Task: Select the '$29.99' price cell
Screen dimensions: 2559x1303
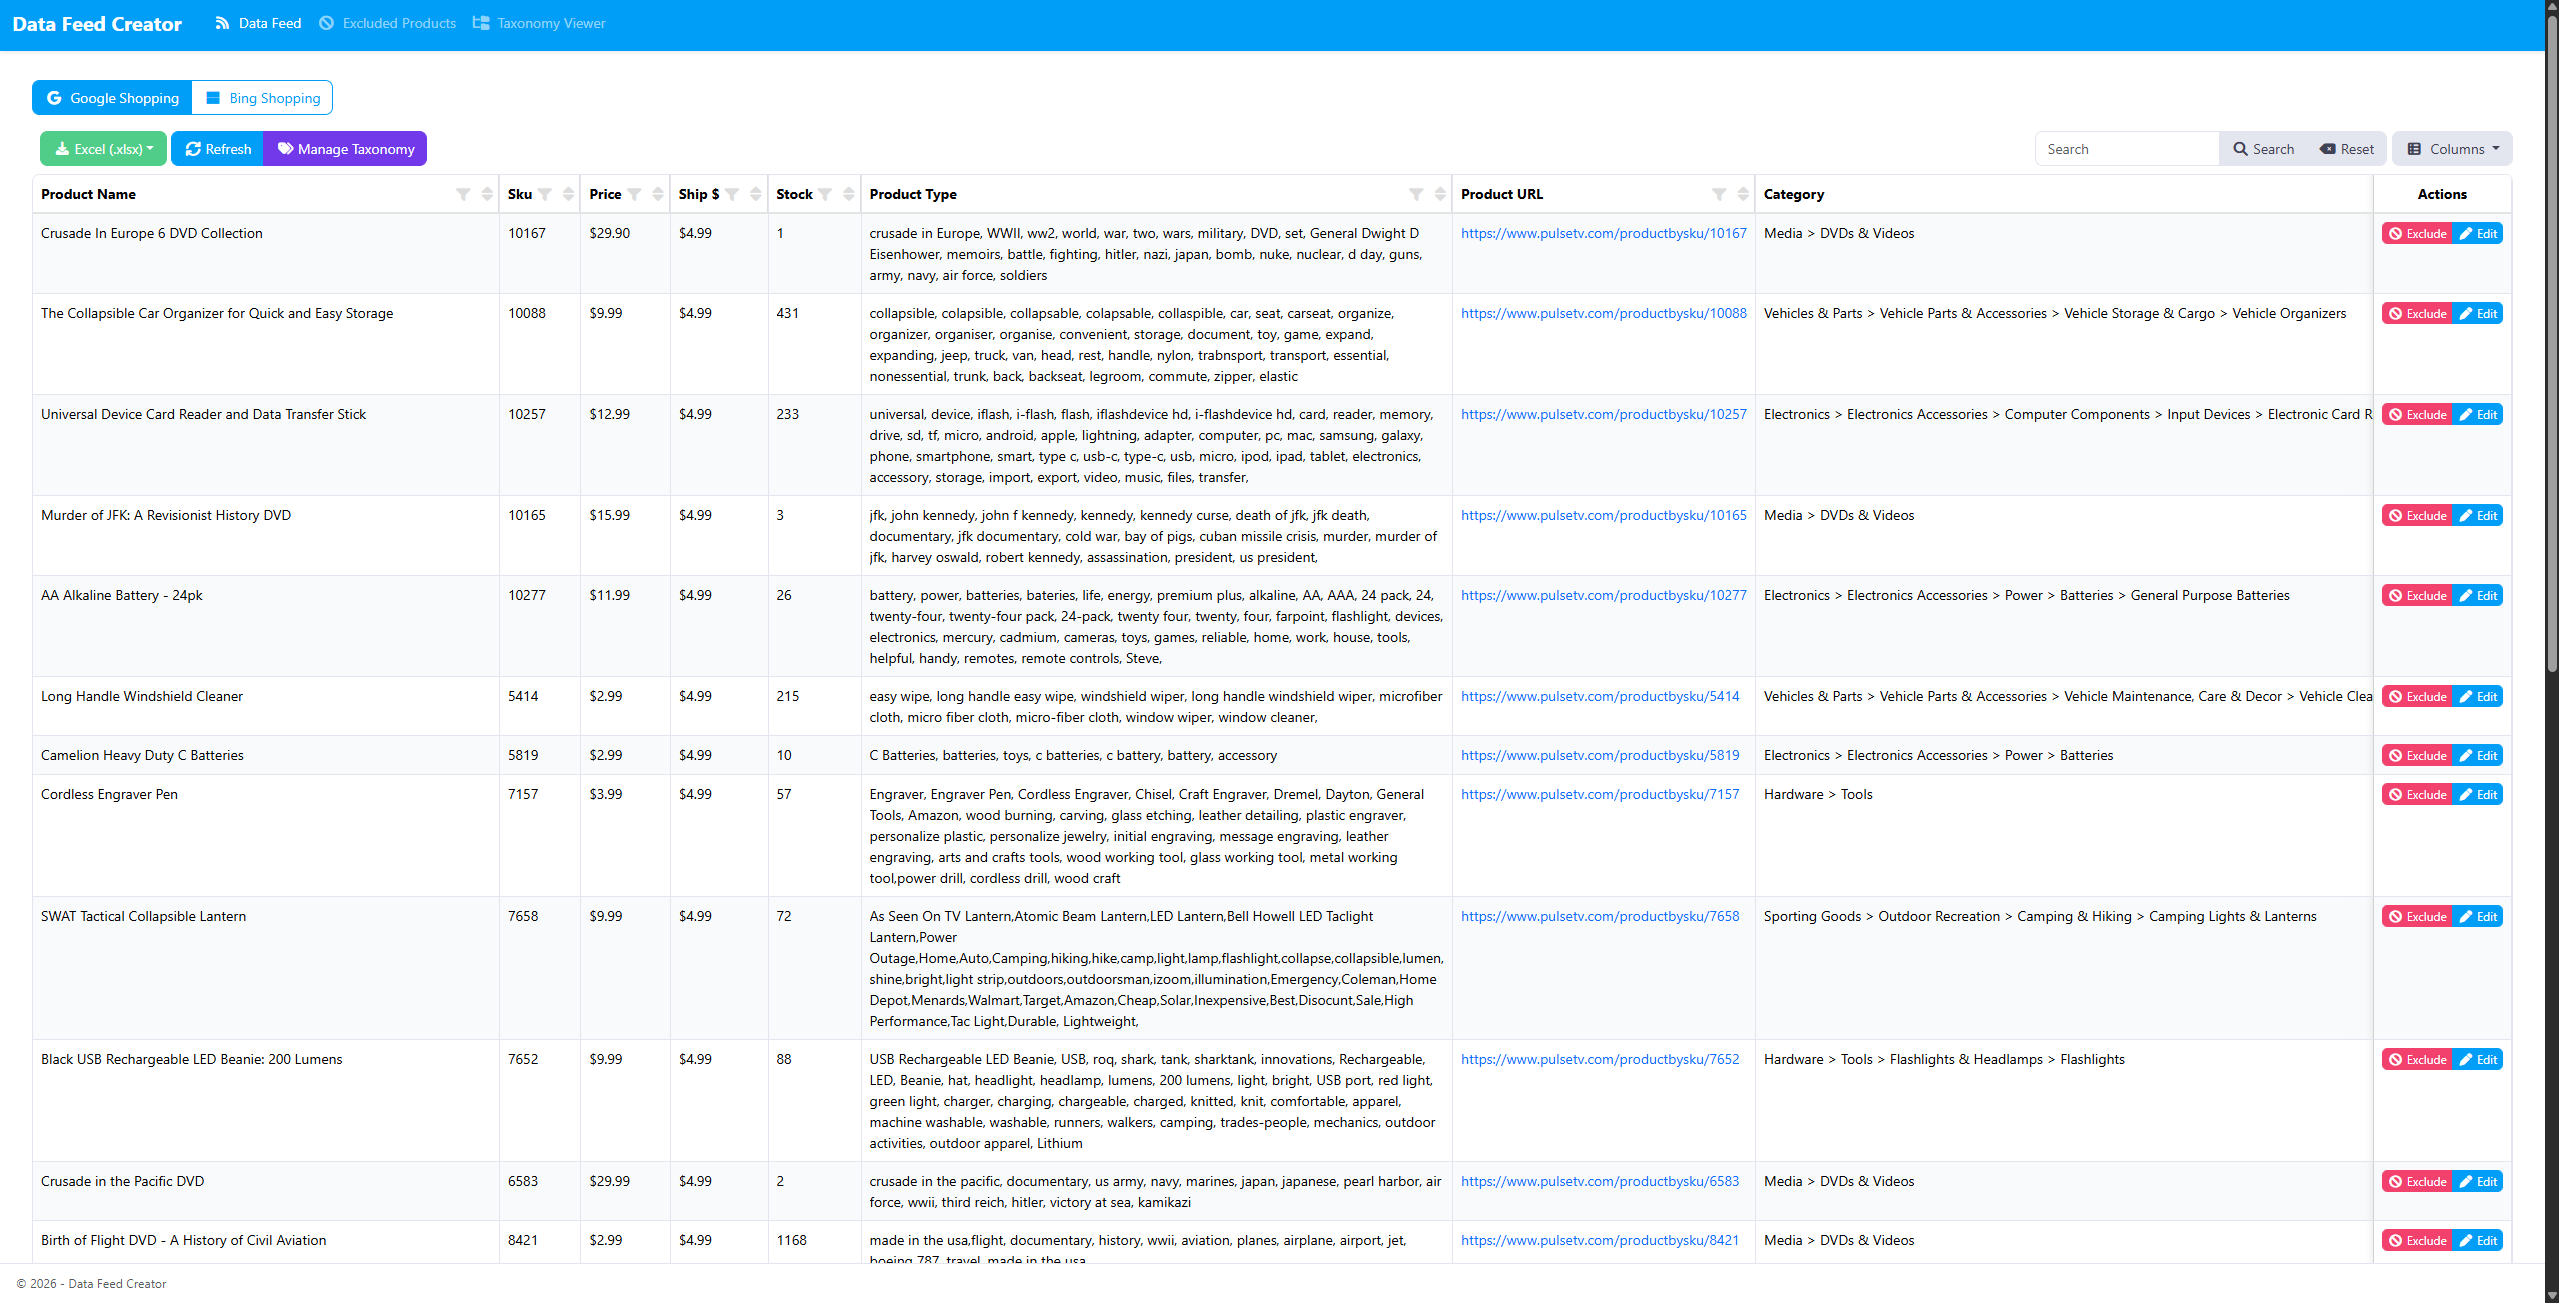Action: (625, 1190)
